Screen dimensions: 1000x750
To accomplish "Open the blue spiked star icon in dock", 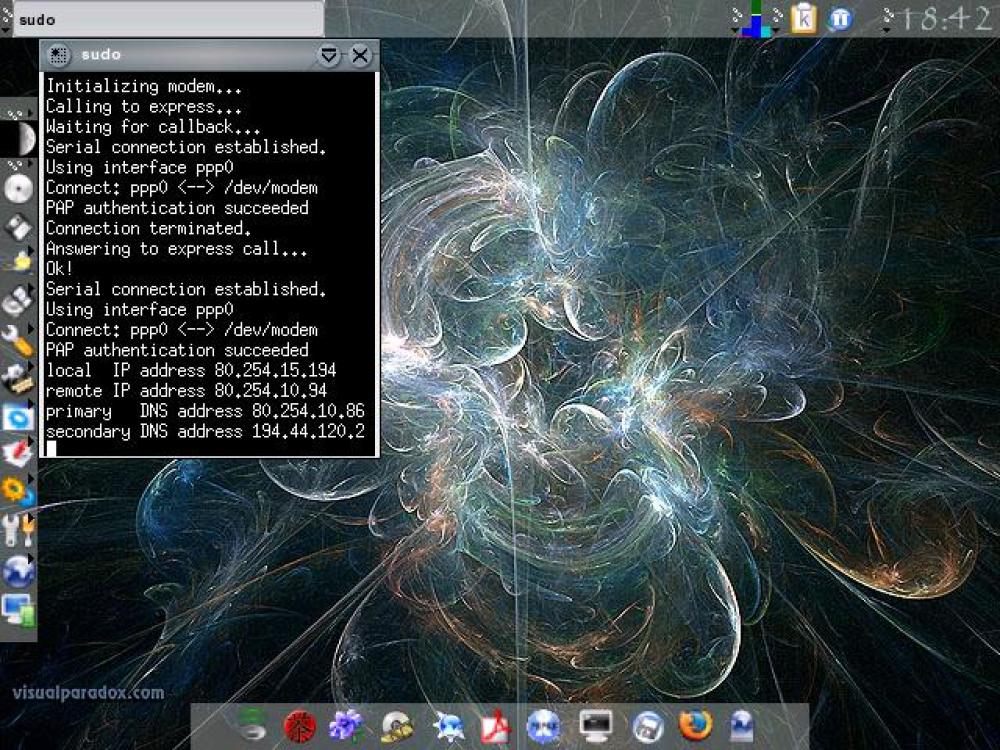I will pyautogui.click(x=449, y=727).
